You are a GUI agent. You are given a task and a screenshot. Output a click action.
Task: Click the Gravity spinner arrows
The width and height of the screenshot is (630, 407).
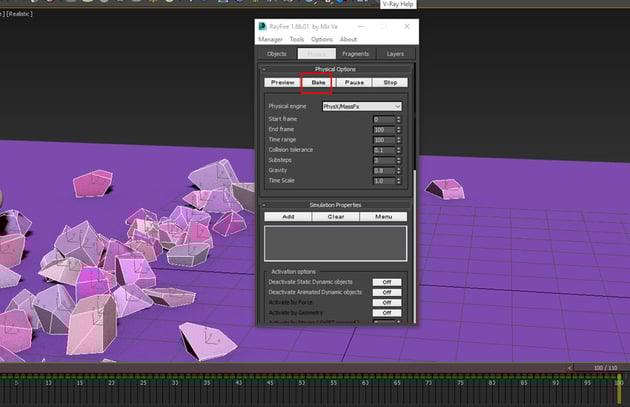click(398, 170)
